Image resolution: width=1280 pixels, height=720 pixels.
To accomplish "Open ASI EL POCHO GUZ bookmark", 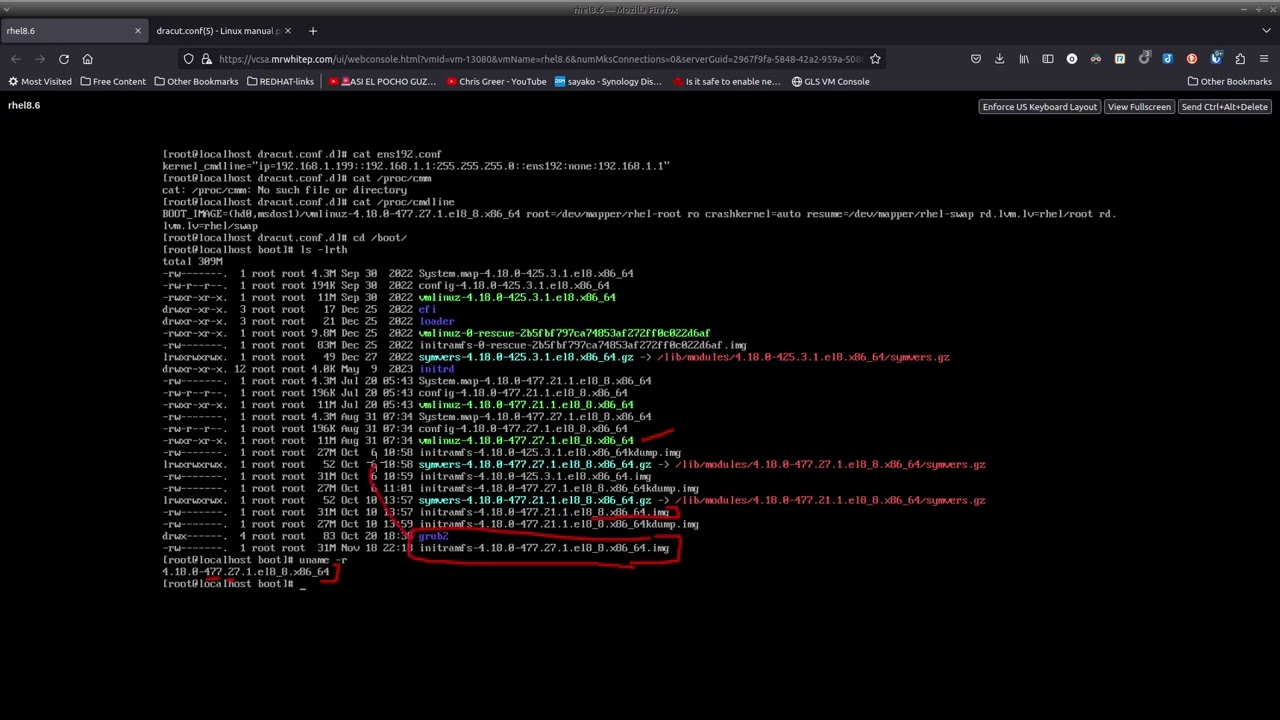I will click(383, 82).
